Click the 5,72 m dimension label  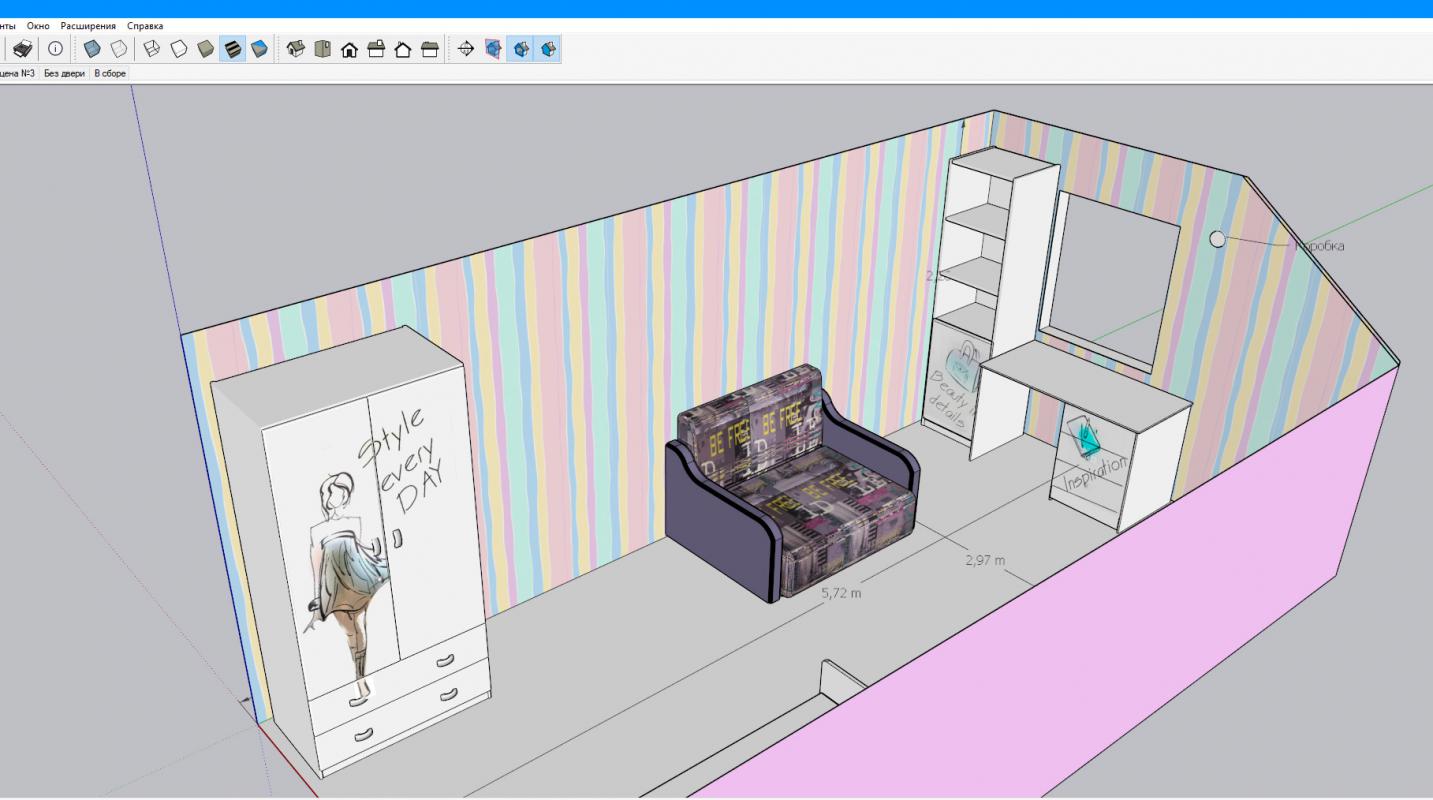coord(841,593)
